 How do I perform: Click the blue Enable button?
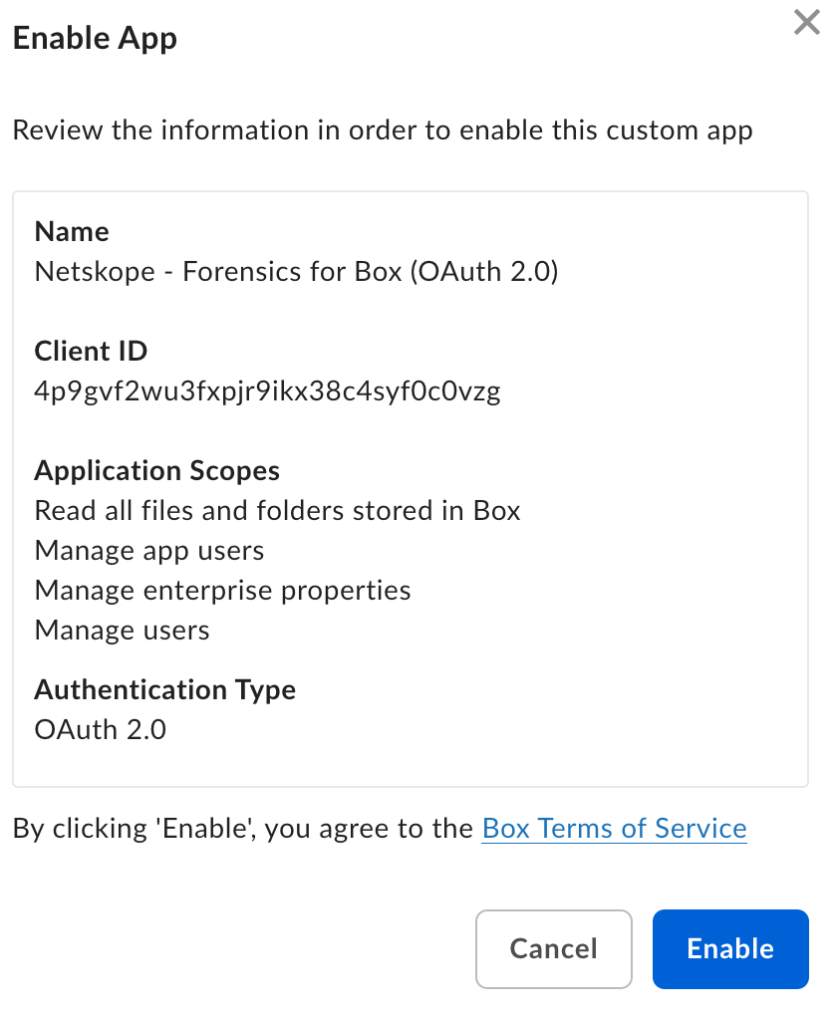coord(731,949)
